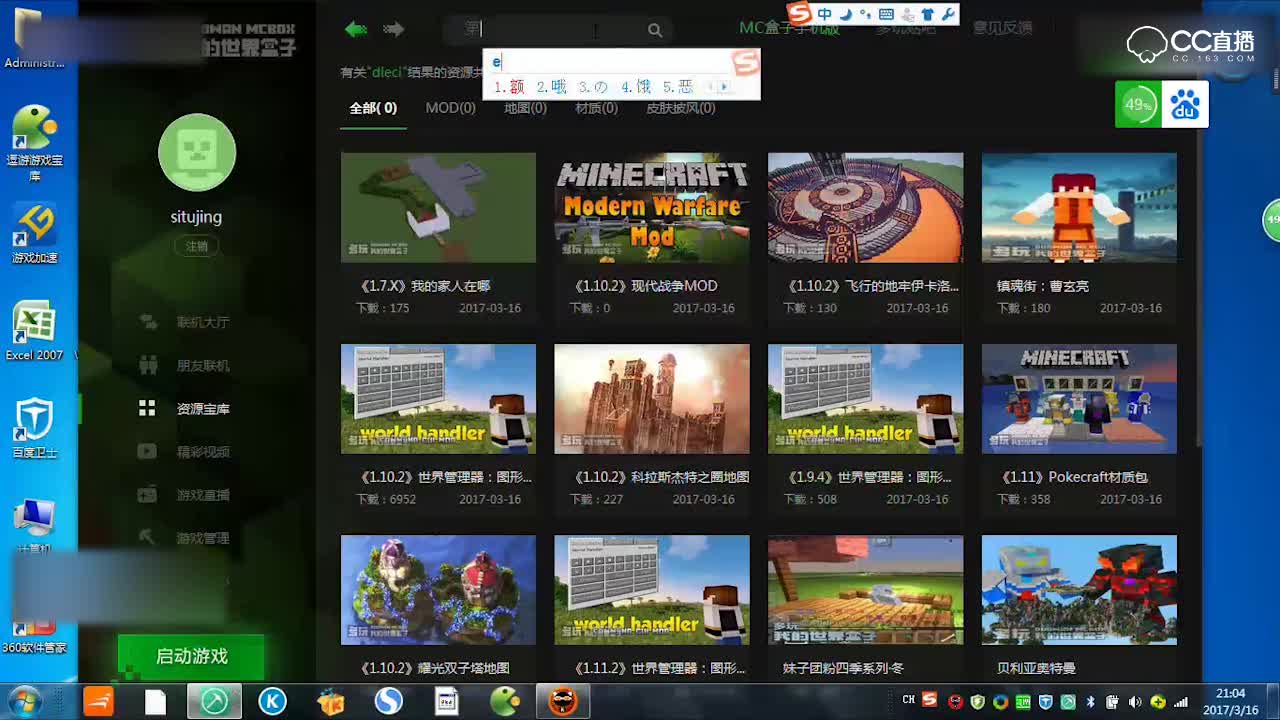
Task: Open 飞行的地牢伊卡洛 map thumbnail
Action: coord(865,208)
